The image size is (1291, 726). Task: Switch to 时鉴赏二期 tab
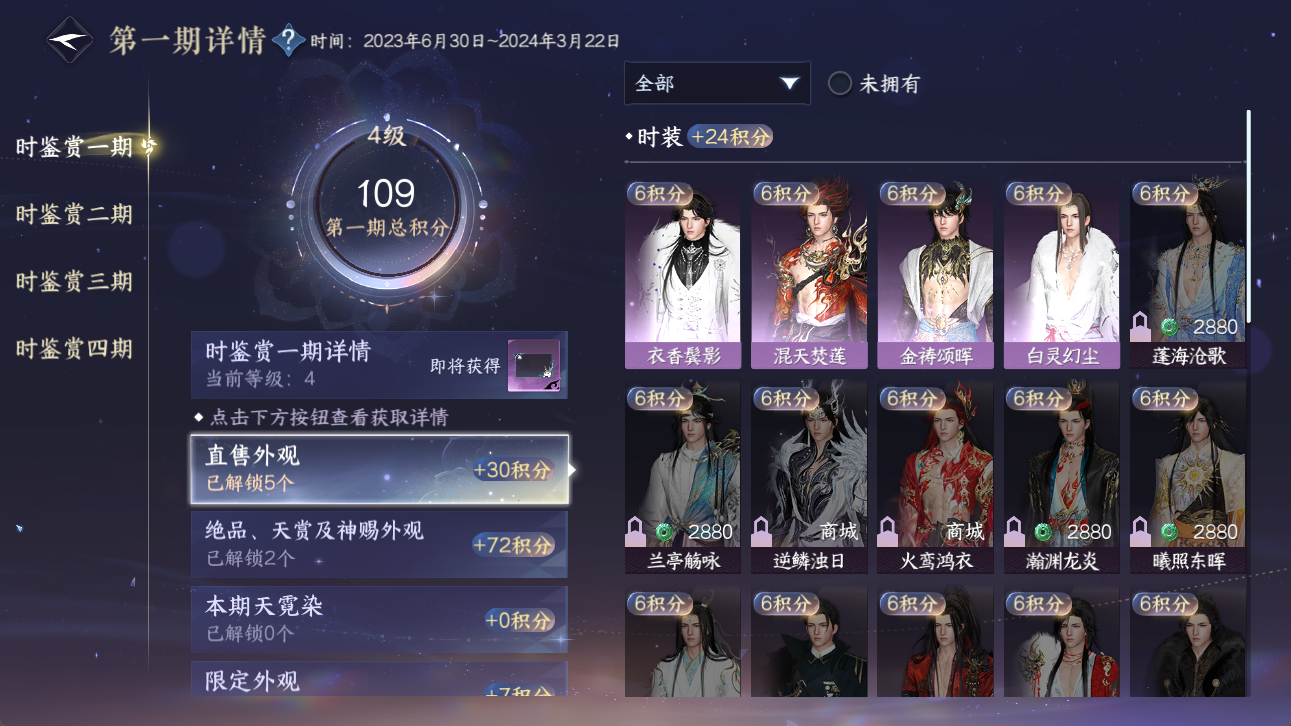(74, 214)
